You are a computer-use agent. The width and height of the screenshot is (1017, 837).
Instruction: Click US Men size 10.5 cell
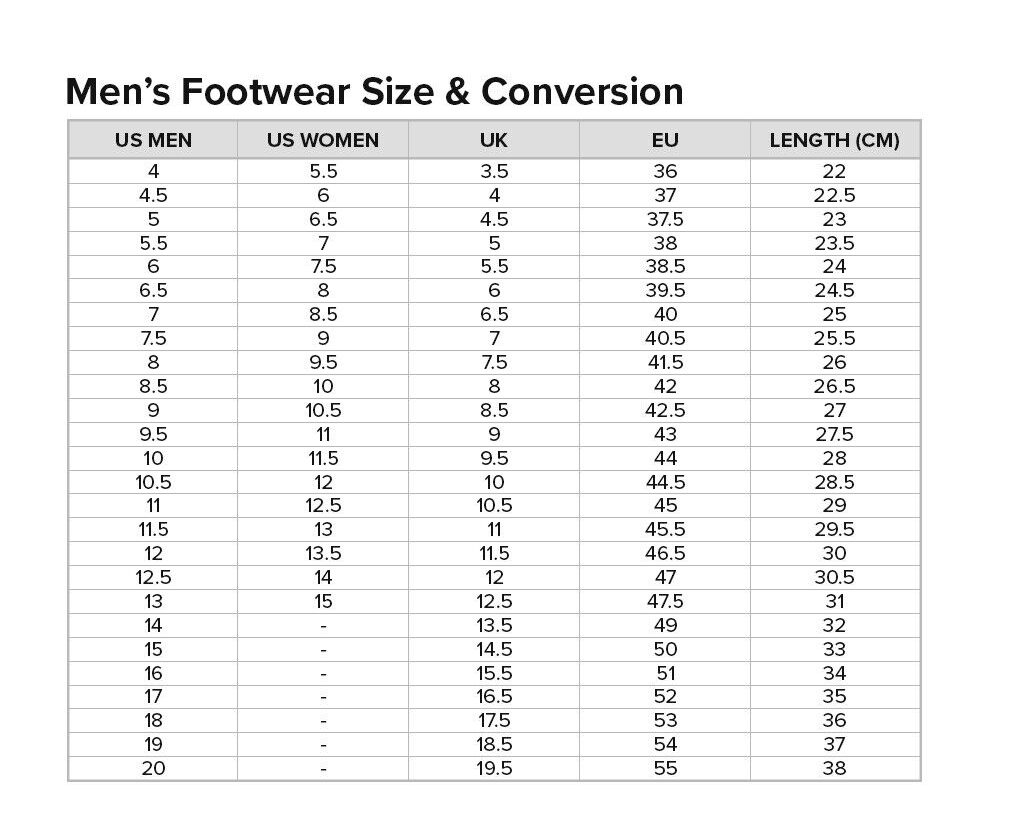(x=153, y=482)
